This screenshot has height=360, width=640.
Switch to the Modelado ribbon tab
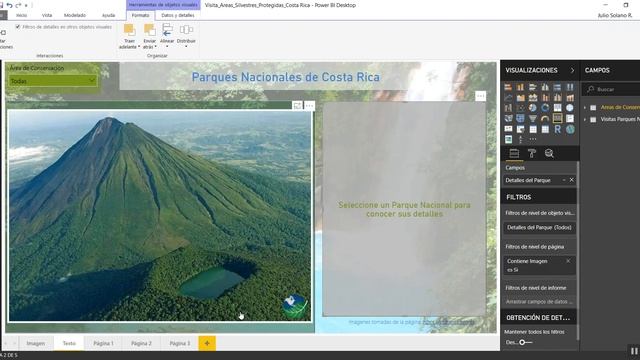click(75, 15)
